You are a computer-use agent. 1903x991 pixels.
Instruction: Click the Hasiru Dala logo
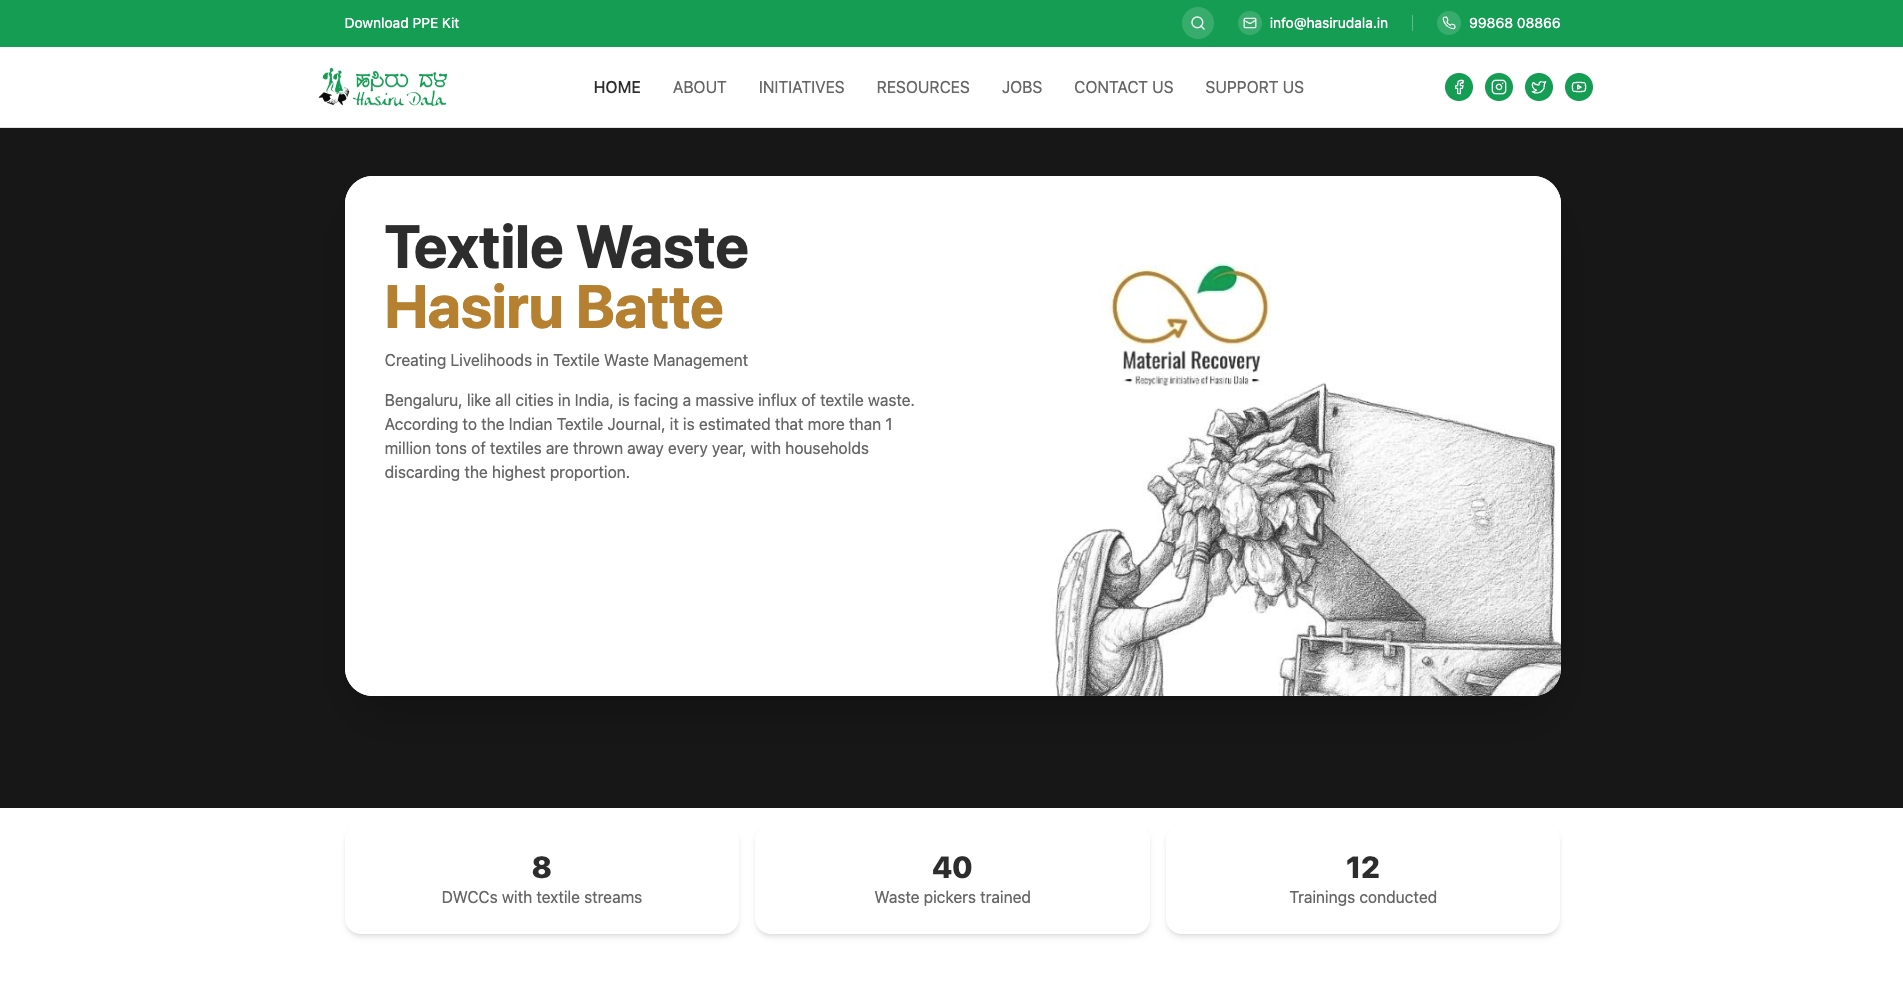pyautogui.click(x=383, y=87)
